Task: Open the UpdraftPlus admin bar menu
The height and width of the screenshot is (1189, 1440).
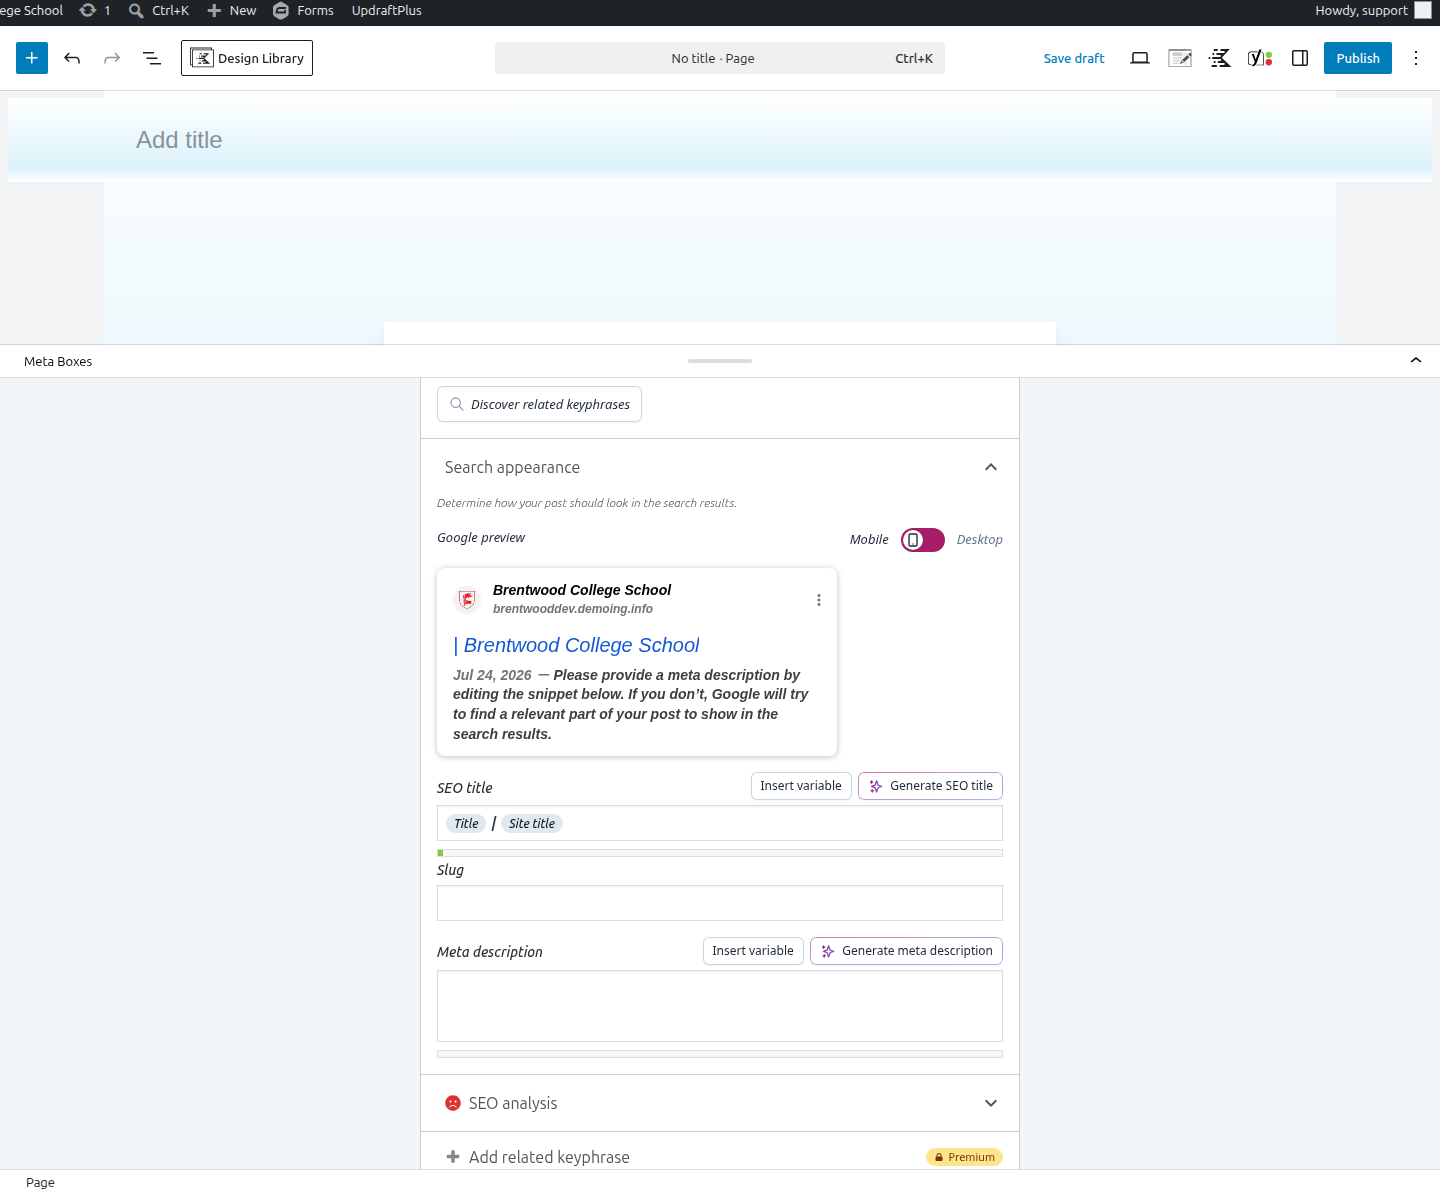Action: [387, 11]
